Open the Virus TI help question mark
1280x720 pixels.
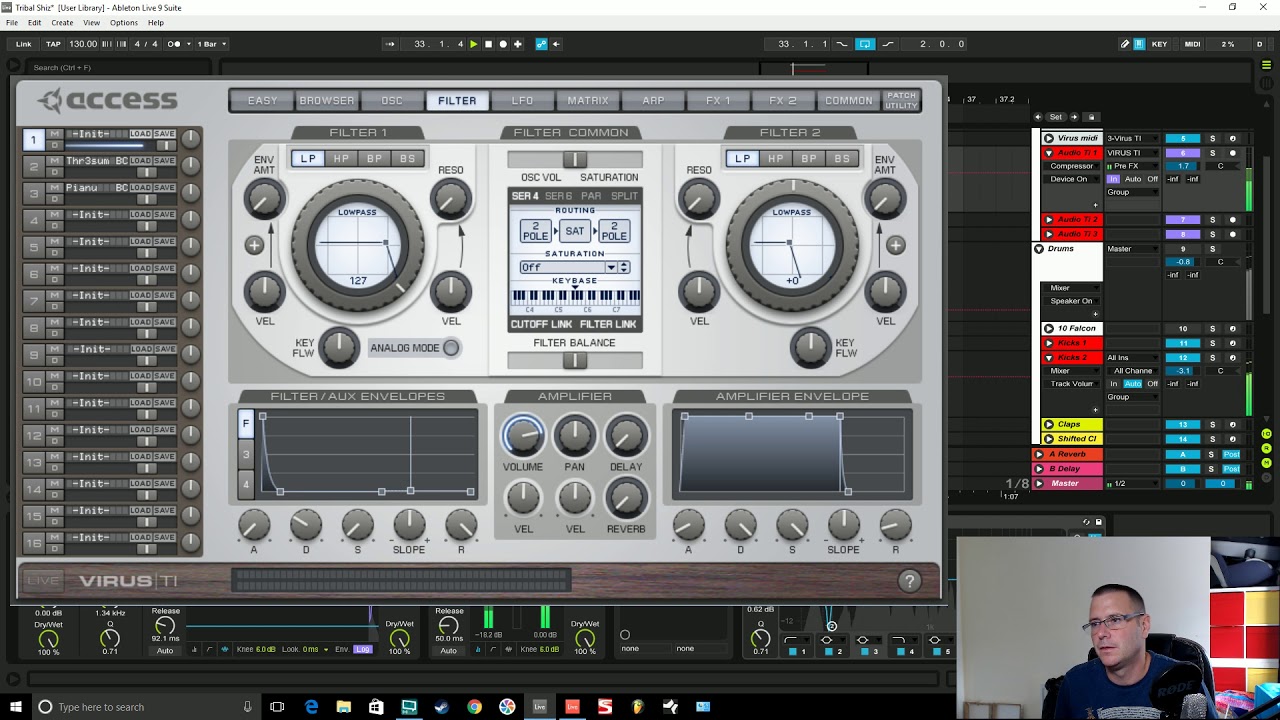pos(909,581)
